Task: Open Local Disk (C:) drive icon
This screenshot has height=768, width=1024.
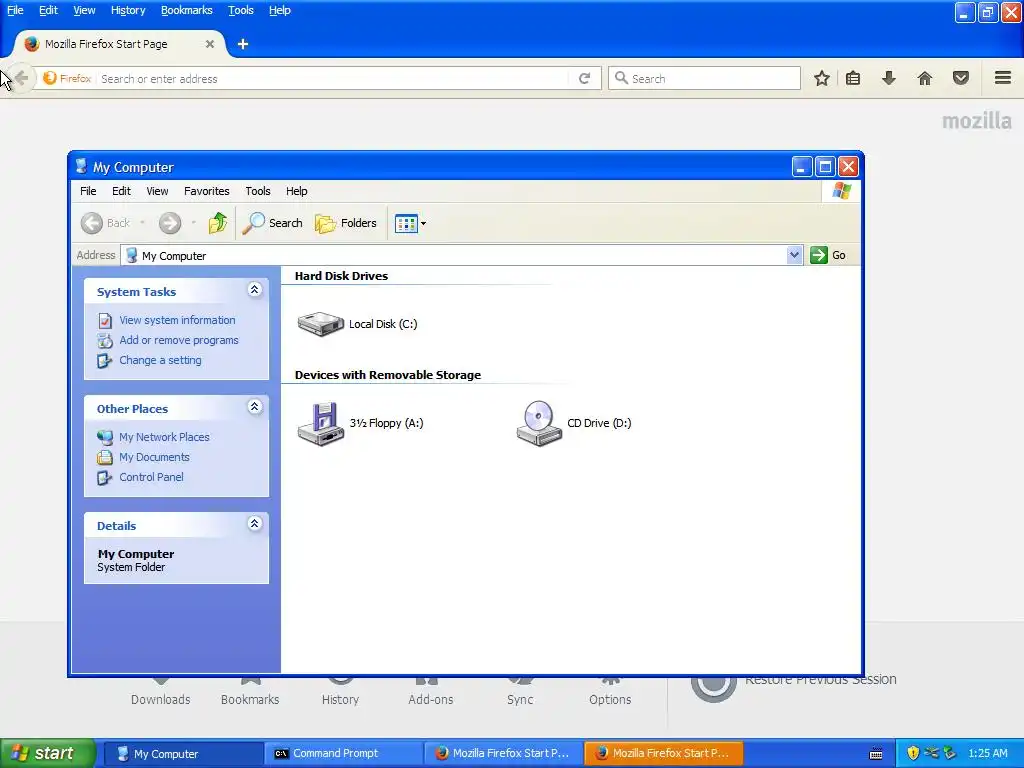Action: pos(320,323)
